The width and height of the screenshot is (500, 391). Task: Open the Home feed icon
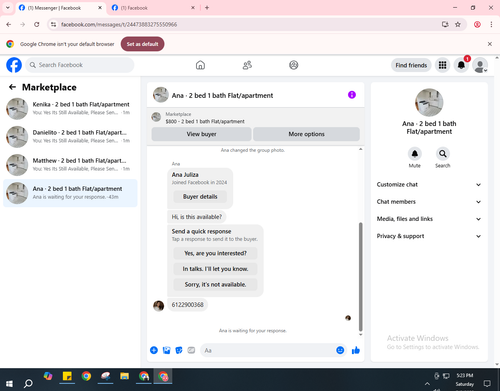coord(200,65)
